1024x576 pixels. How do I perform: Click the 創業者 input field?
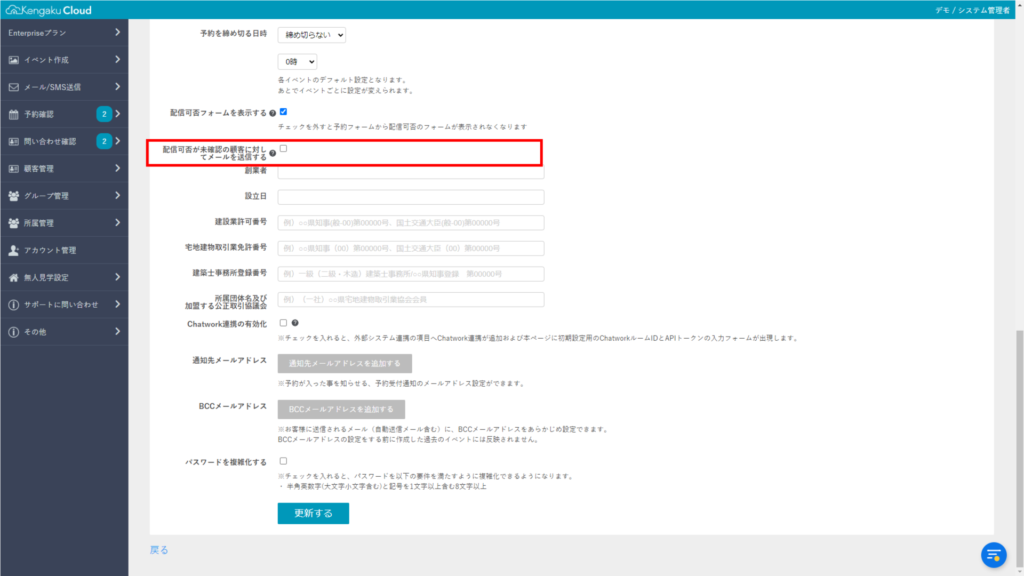pyautogui.click(x=411, y=172)
